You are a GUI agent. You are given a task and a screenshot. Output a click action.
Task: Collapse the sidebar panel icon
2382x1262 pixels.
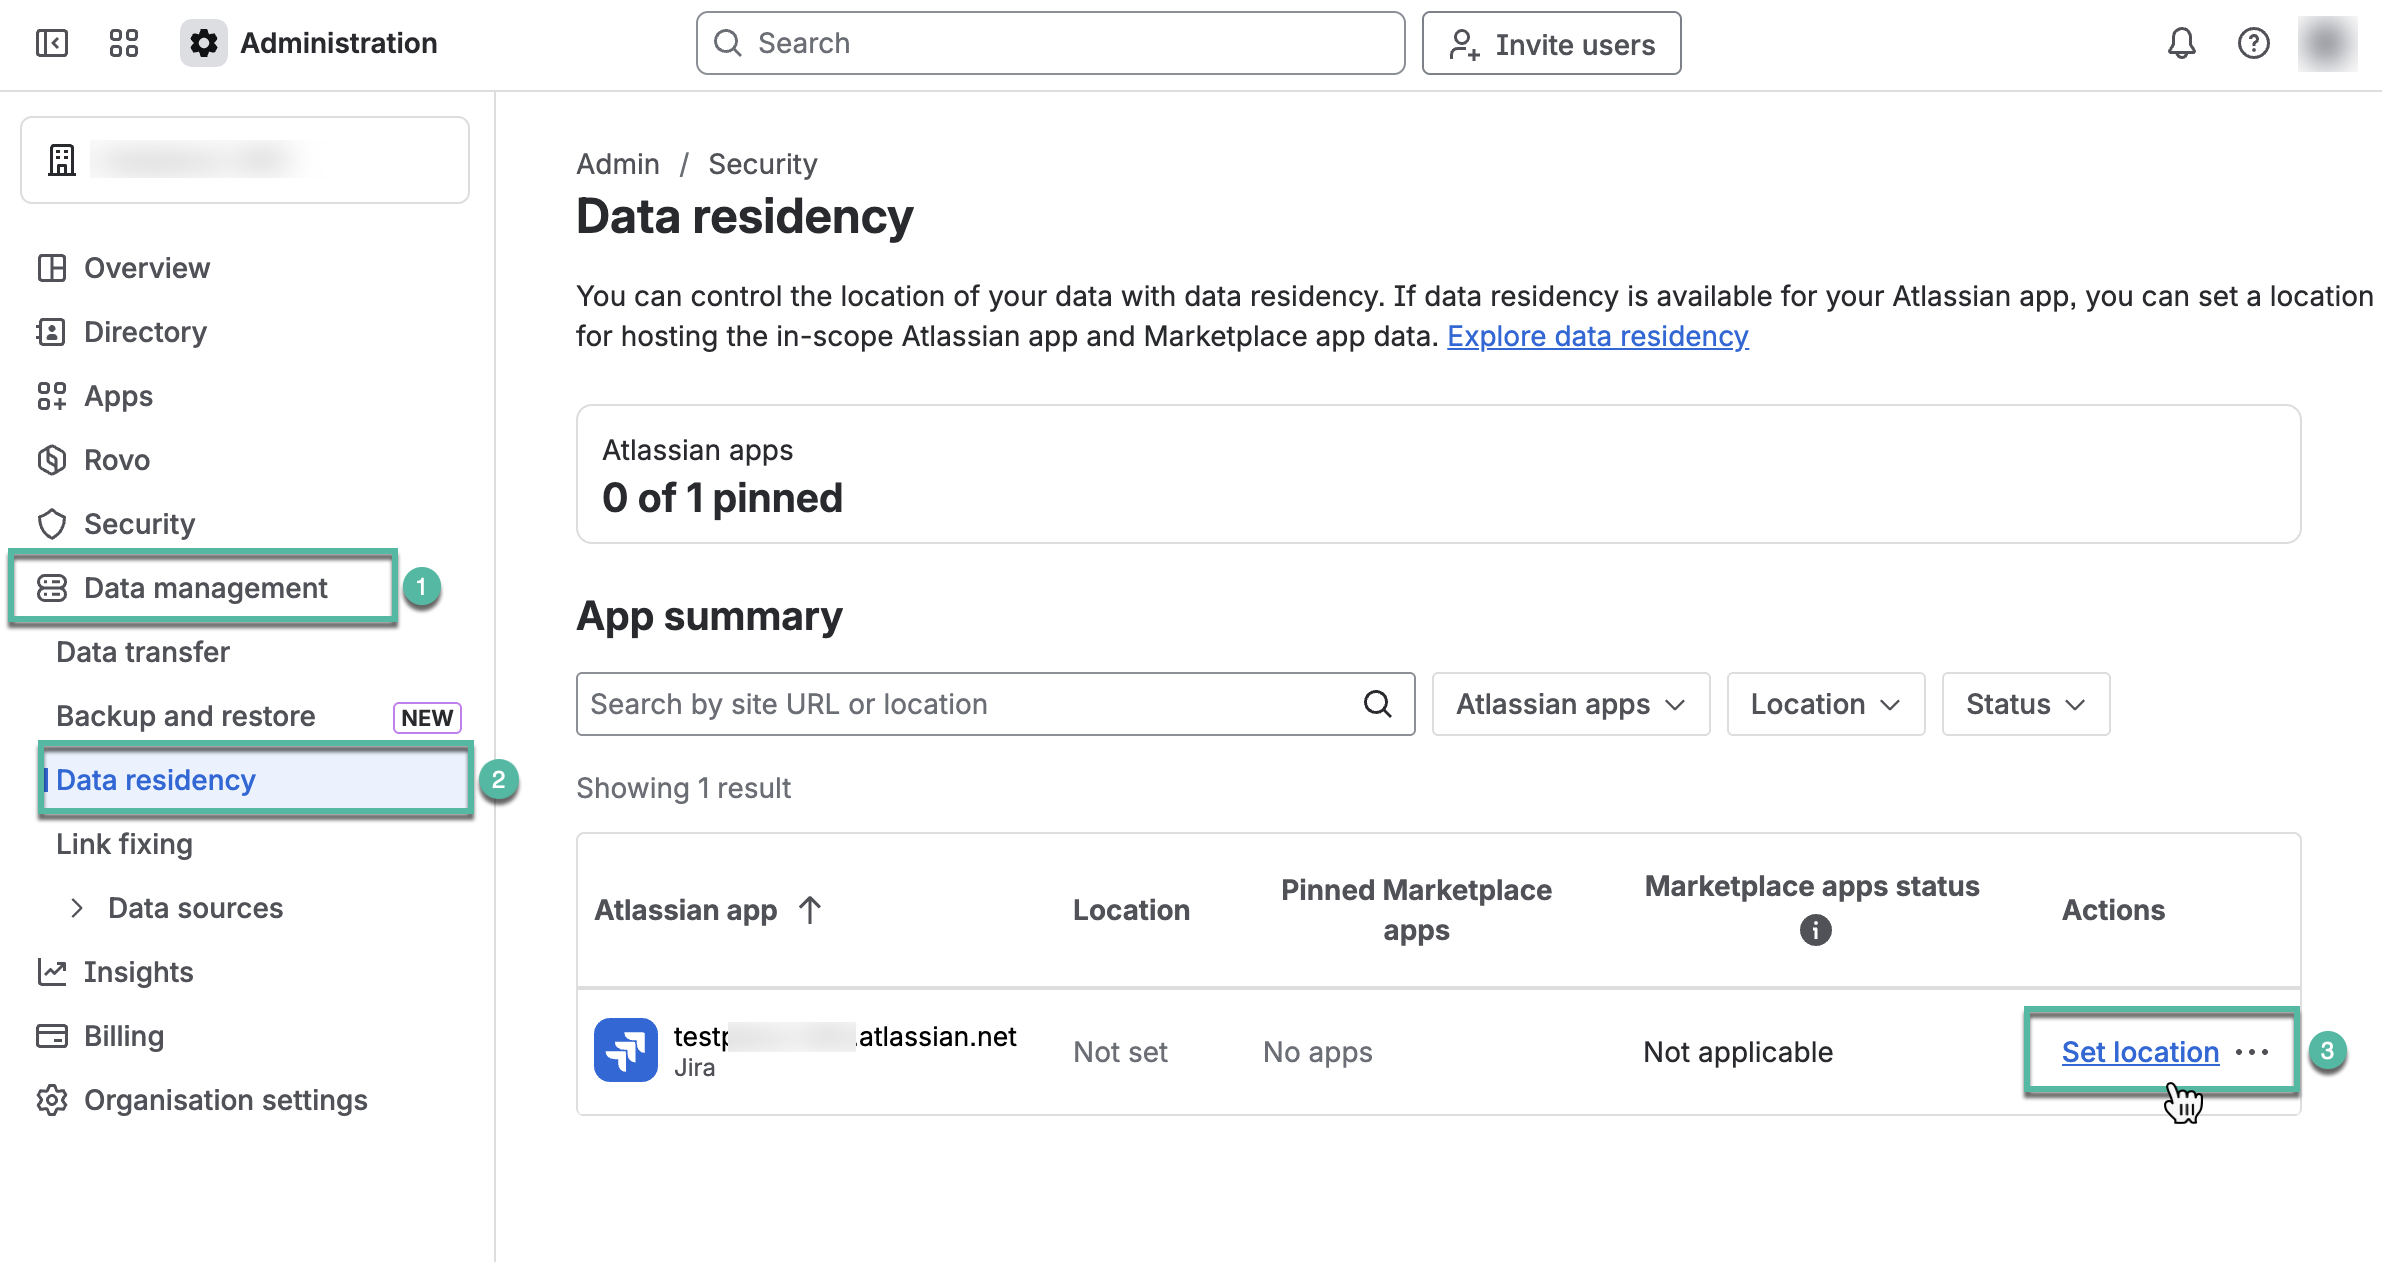point(52,43)
